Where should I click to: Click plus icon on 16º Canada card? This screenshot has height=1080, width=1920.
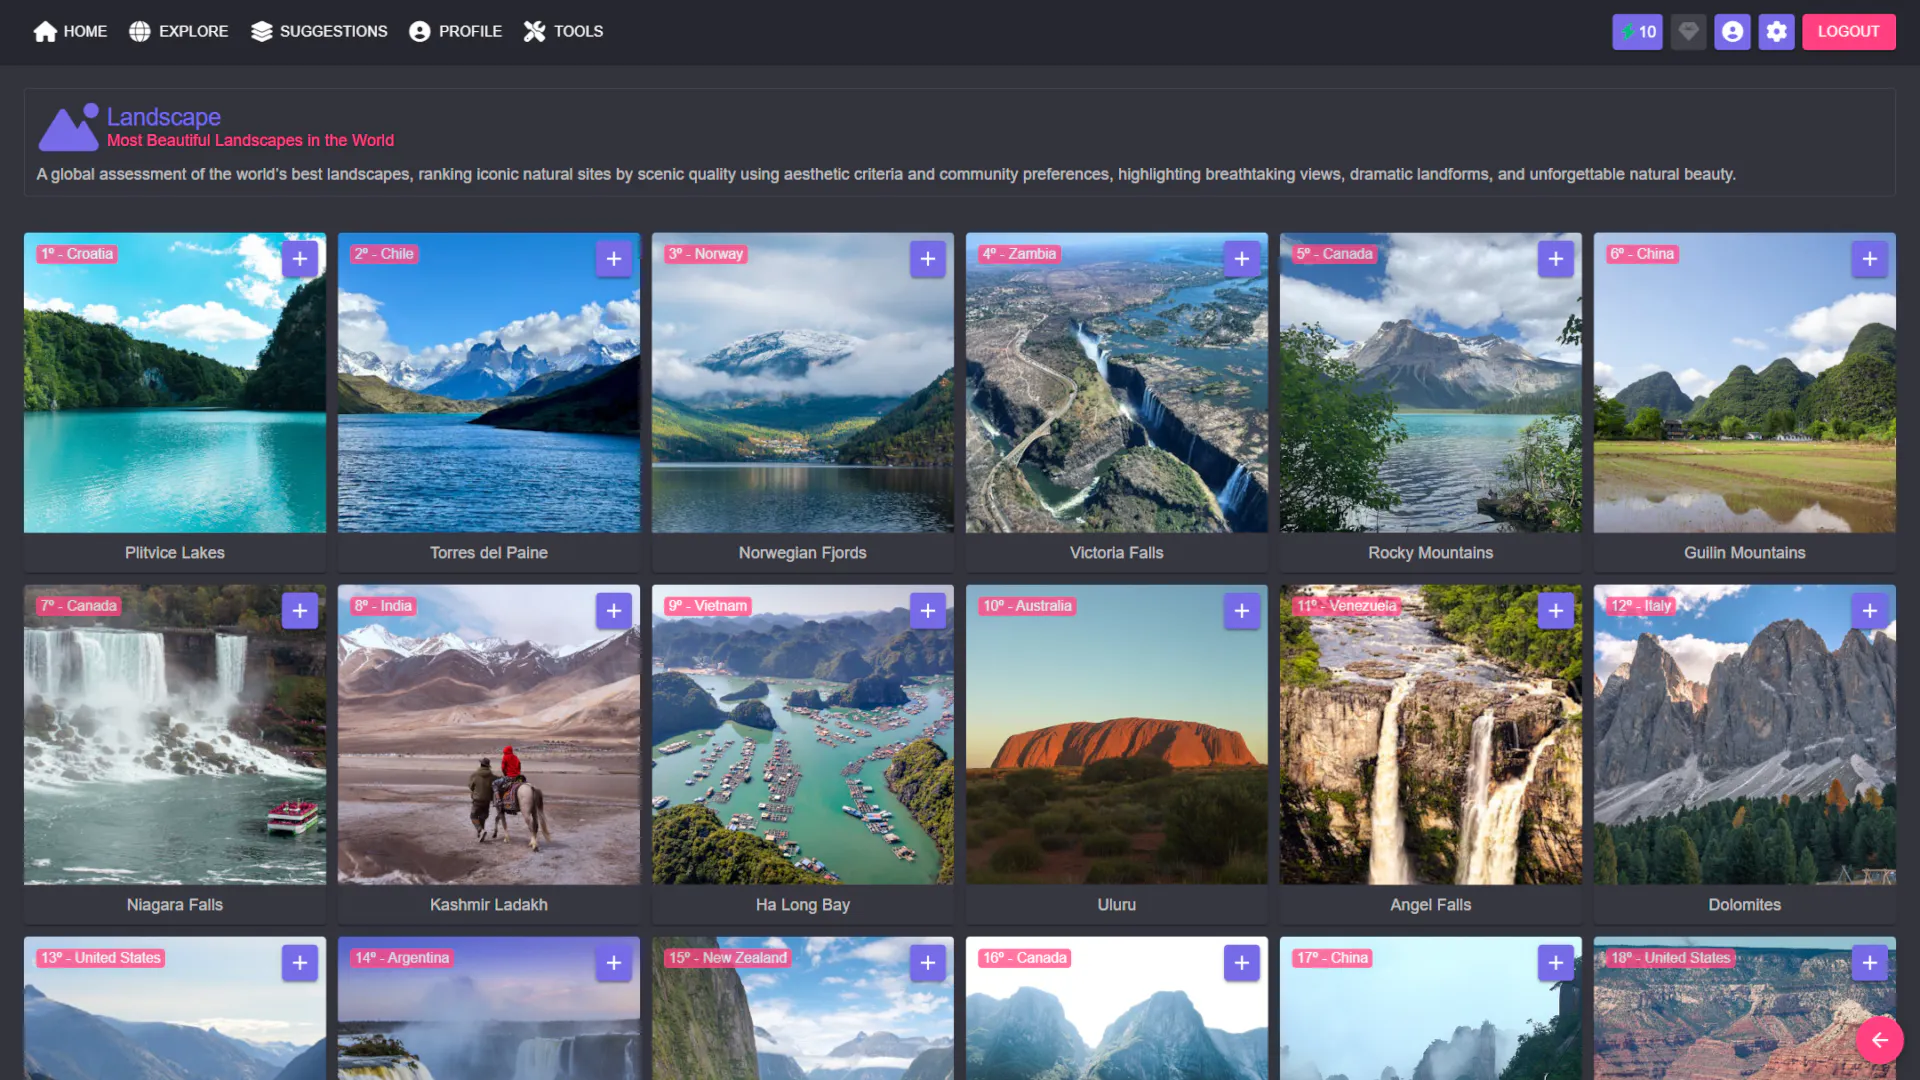1242,963
